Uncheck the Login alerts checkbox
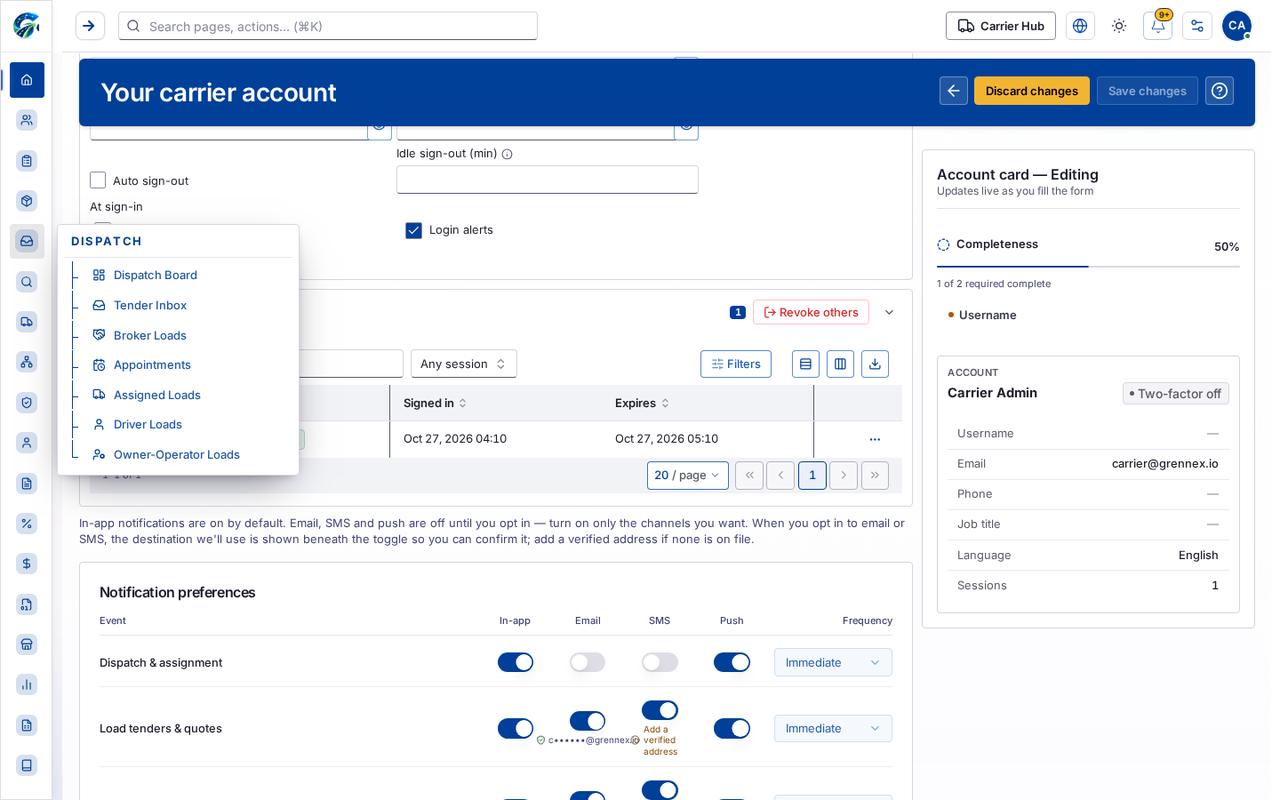The height and width of the screenshot is (800, 1280). (413, 230)
